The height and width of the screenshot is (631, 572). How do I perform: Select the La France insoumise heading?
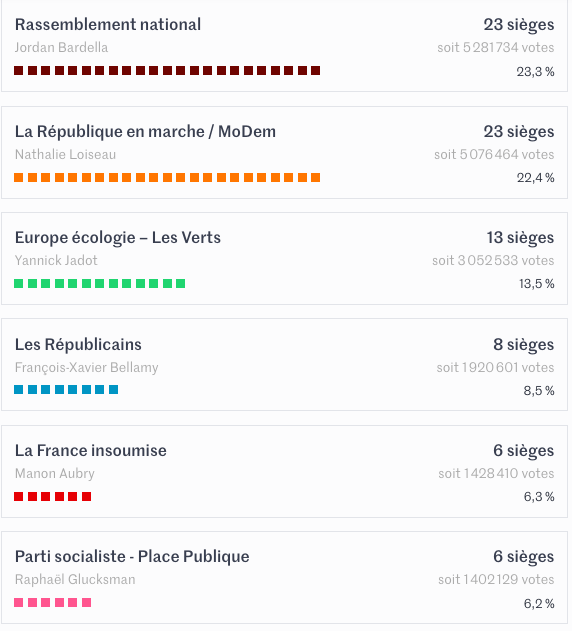[x=91, y=451]
